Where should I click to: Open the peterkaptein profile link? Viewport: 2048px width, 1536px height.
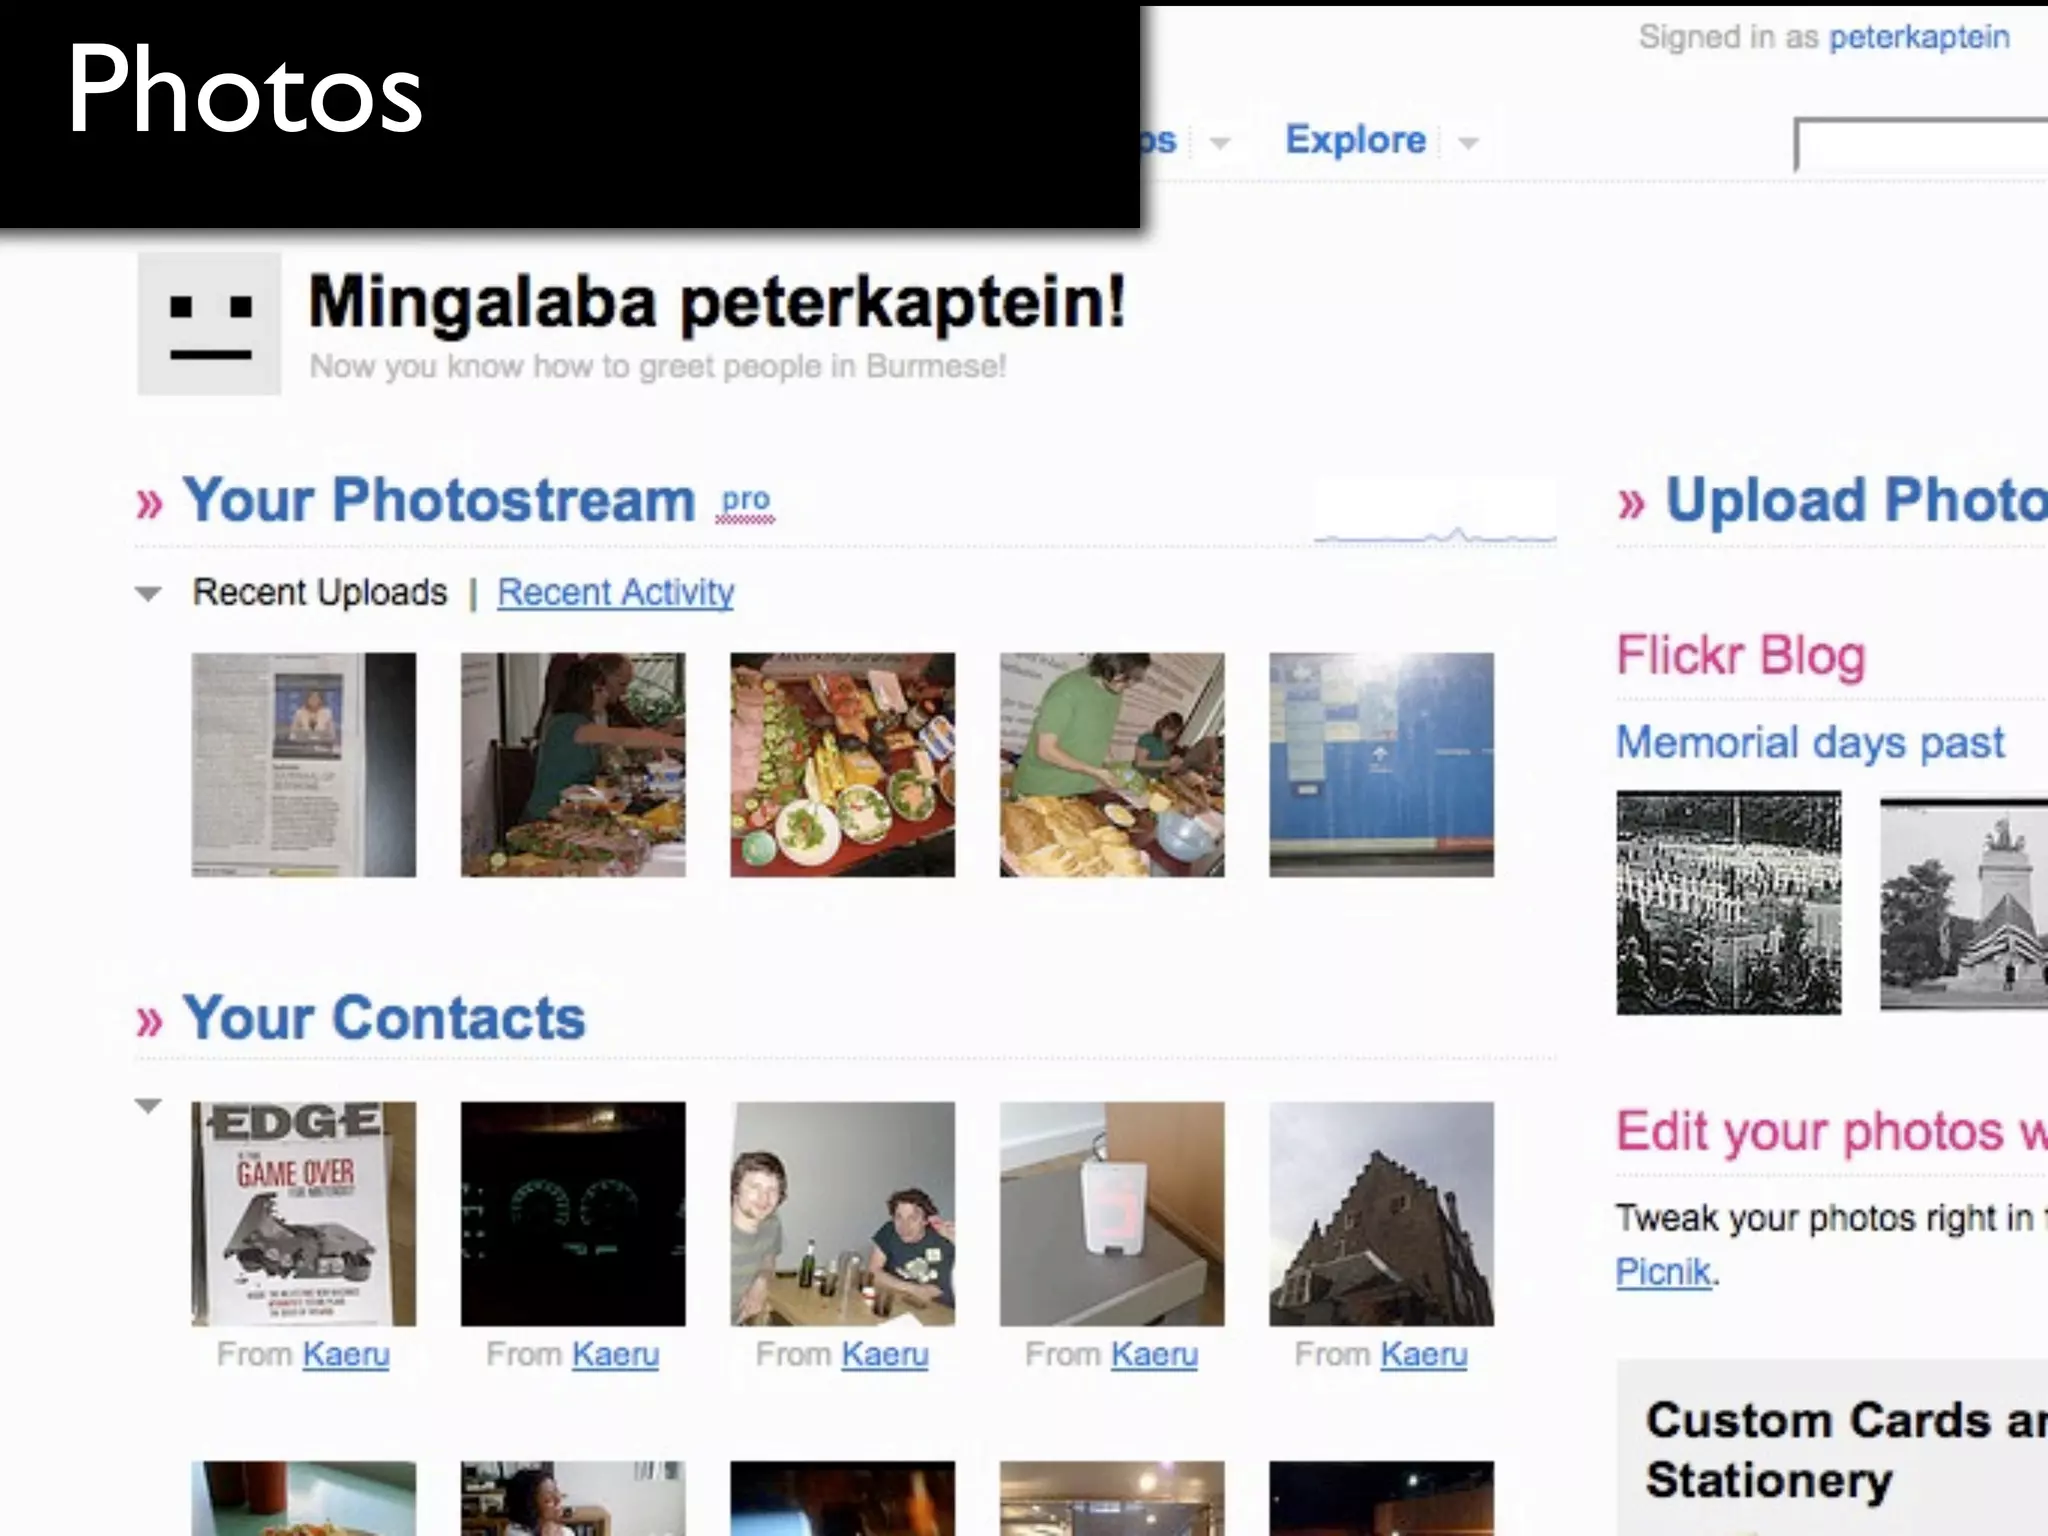(x=1918, y=38)
